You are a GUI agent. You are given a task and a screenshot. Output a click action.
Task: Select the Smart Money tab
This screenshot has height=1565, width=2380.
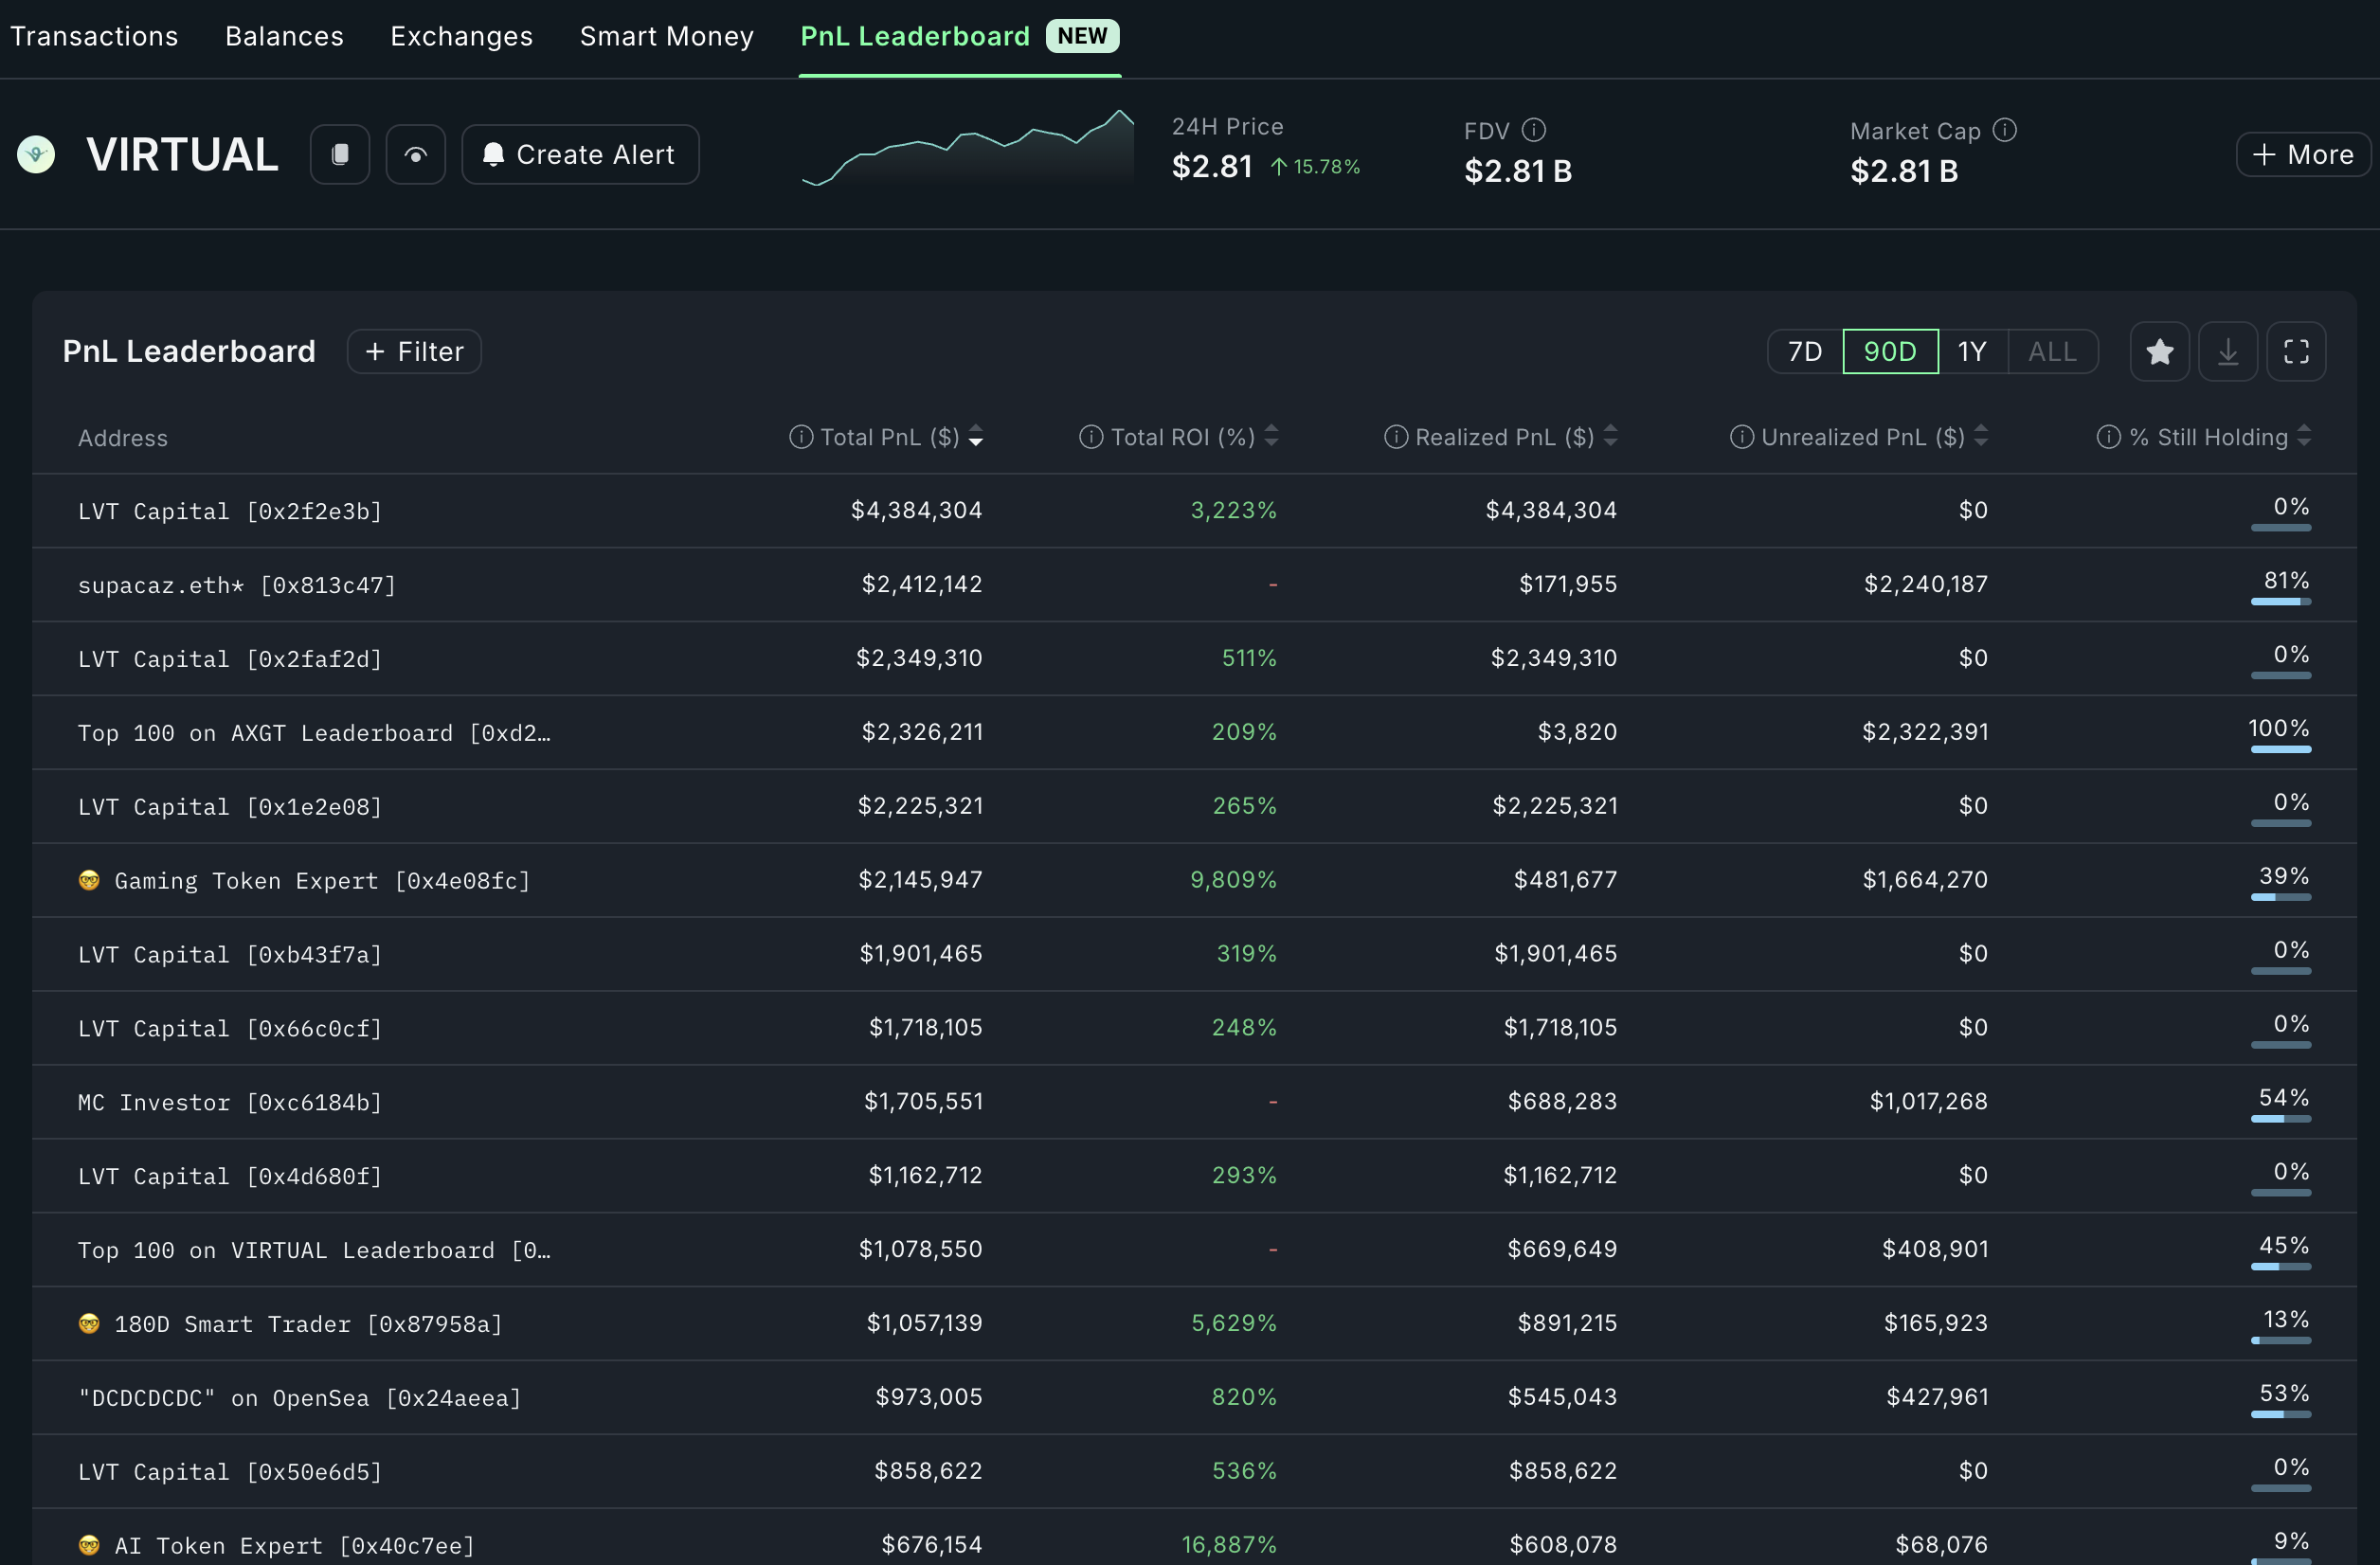click(667, 35)
